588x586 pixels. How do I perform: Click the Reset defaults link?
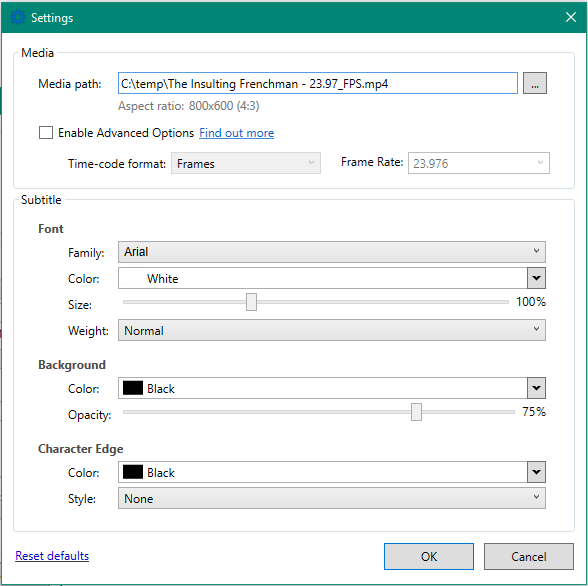point(52,556)
